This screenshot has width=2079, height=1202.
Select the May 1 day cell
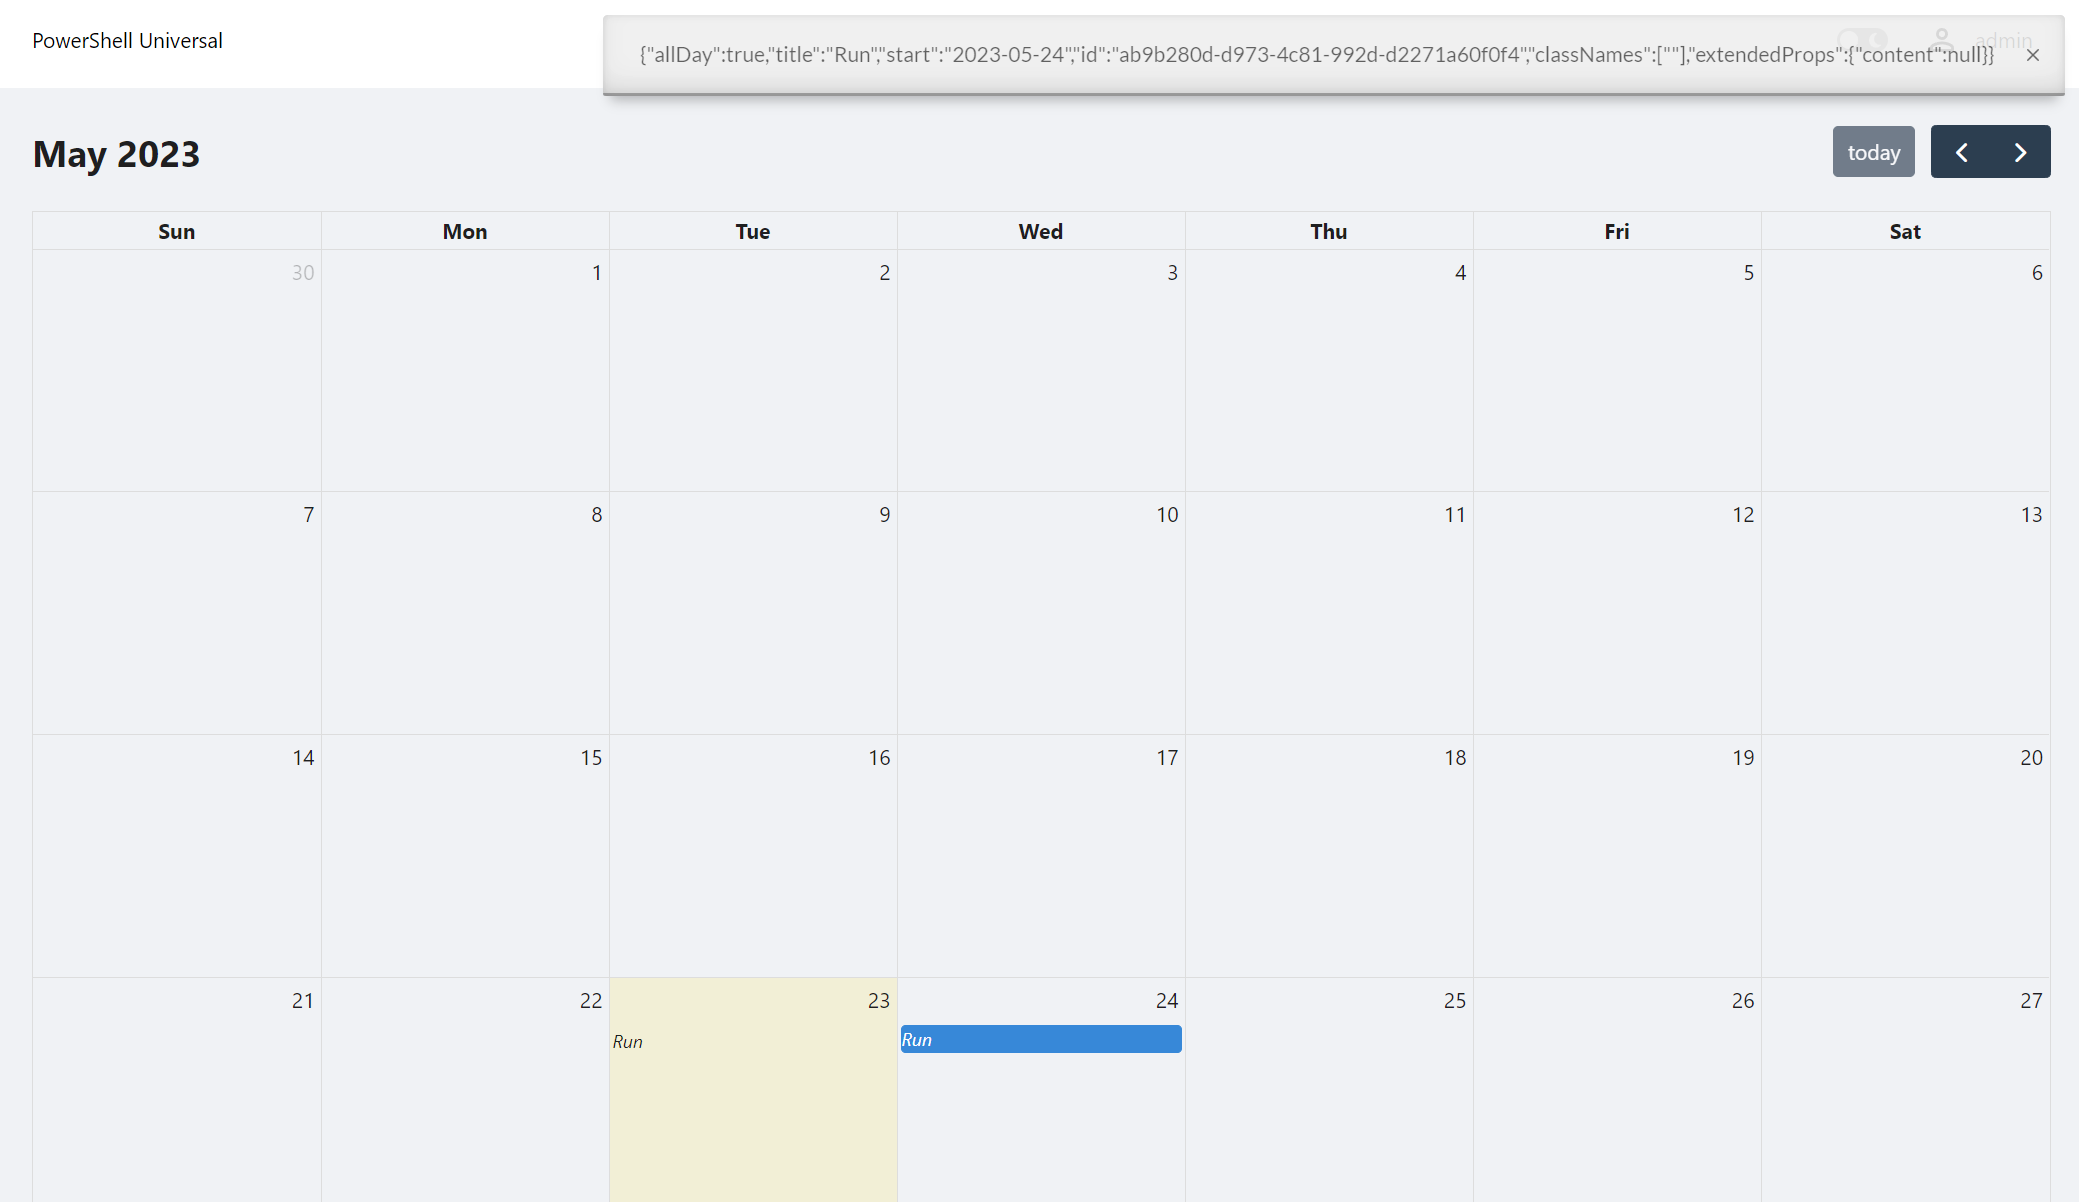point(465,370)
